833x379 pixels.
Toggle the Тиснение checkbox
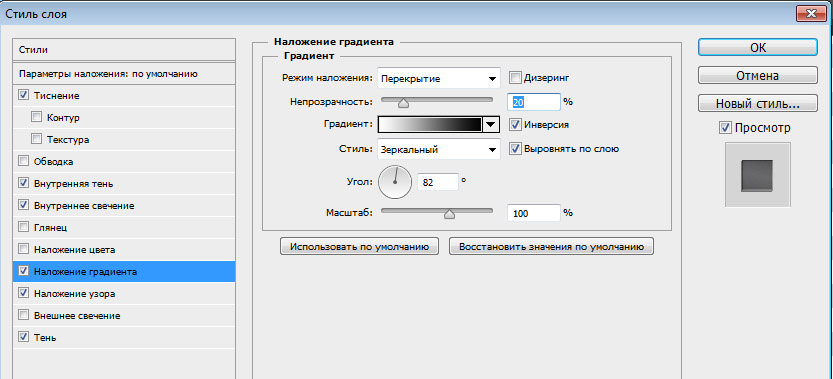click(x=23, y=96)
